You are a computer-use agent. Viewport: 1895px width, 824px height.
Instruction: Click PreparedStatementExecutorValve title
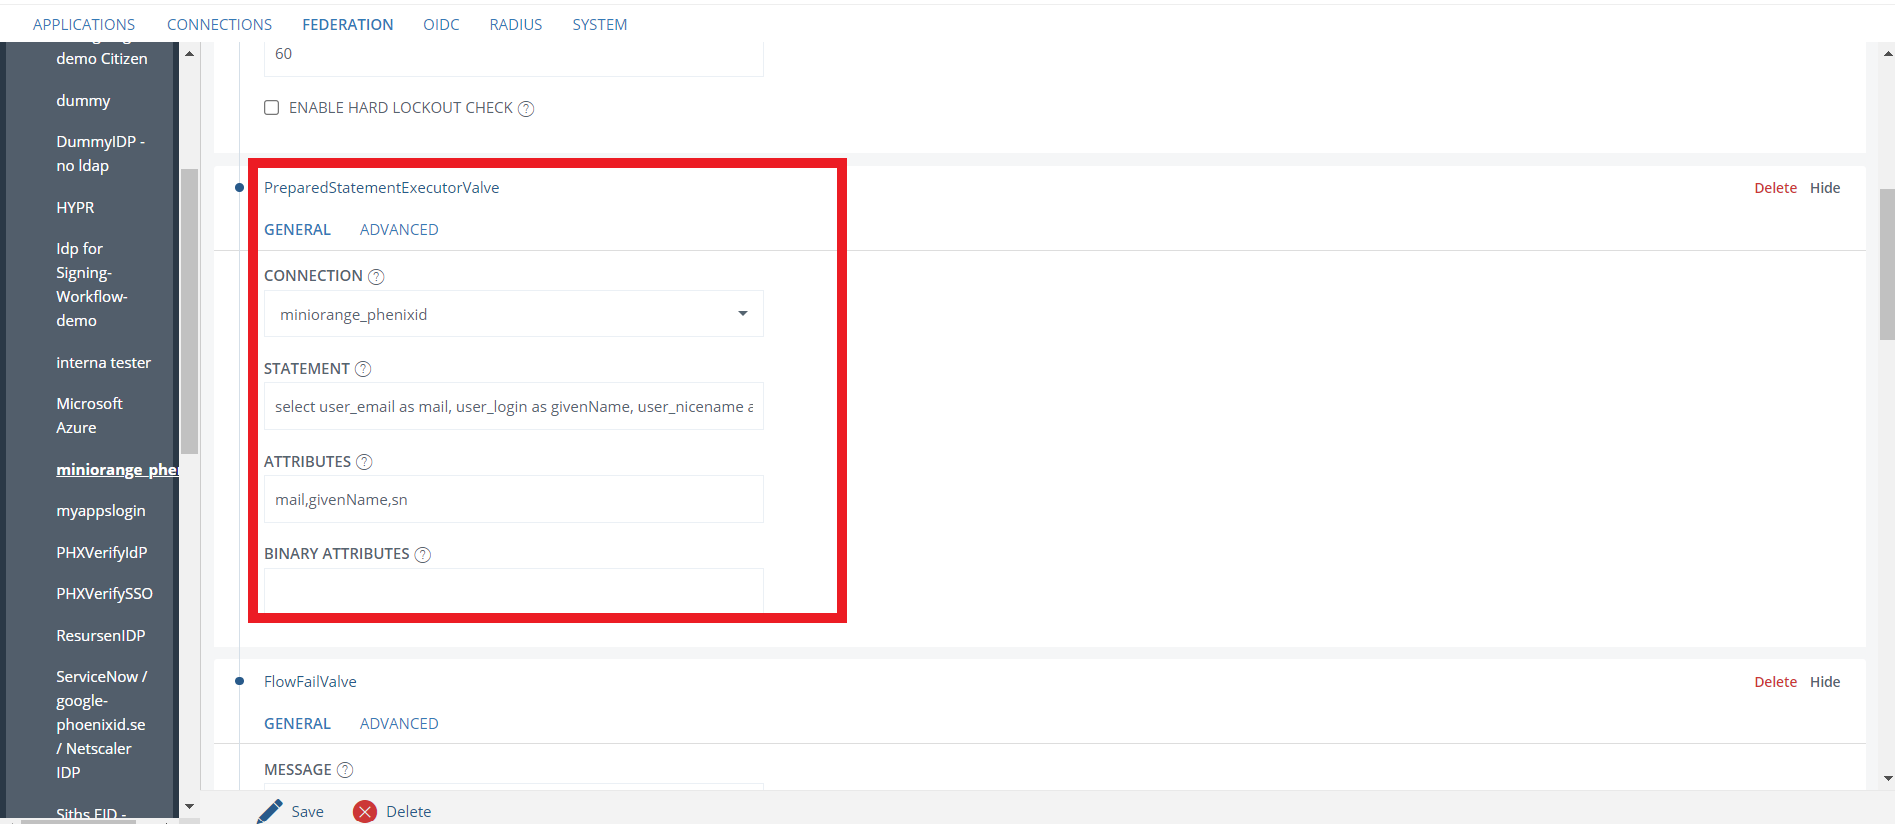381,188
